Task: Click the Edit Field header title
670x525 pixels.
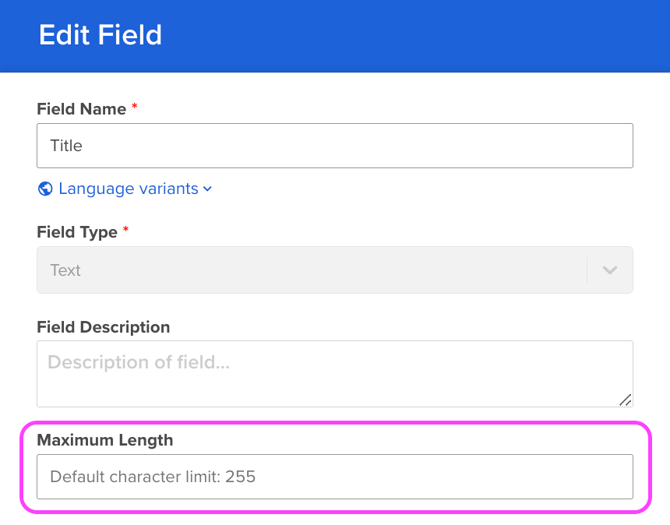Action: (100, 35)
